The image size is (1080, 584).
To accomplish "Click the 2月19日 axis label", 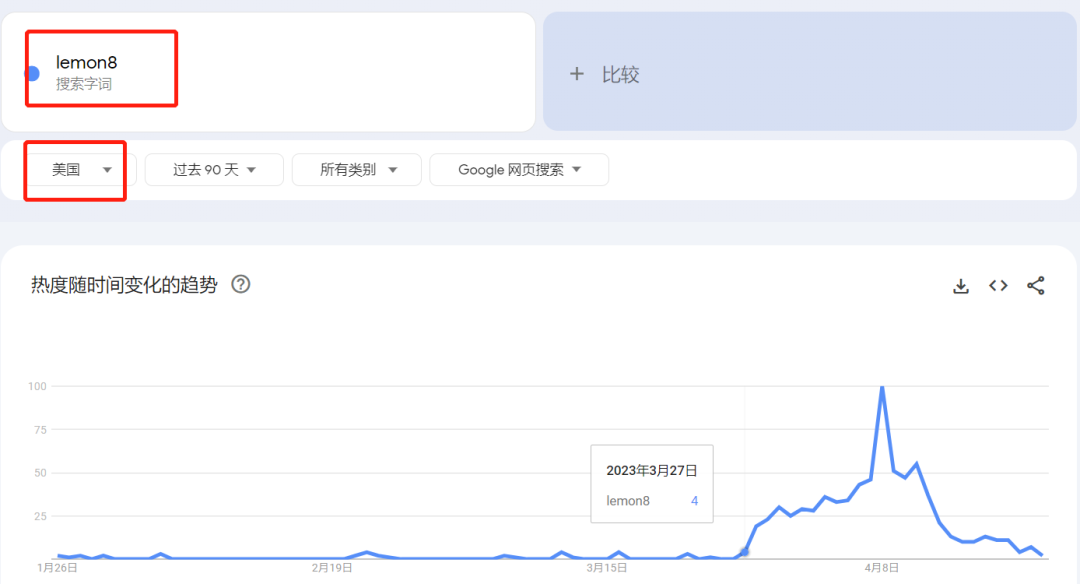I will point(332,567).
